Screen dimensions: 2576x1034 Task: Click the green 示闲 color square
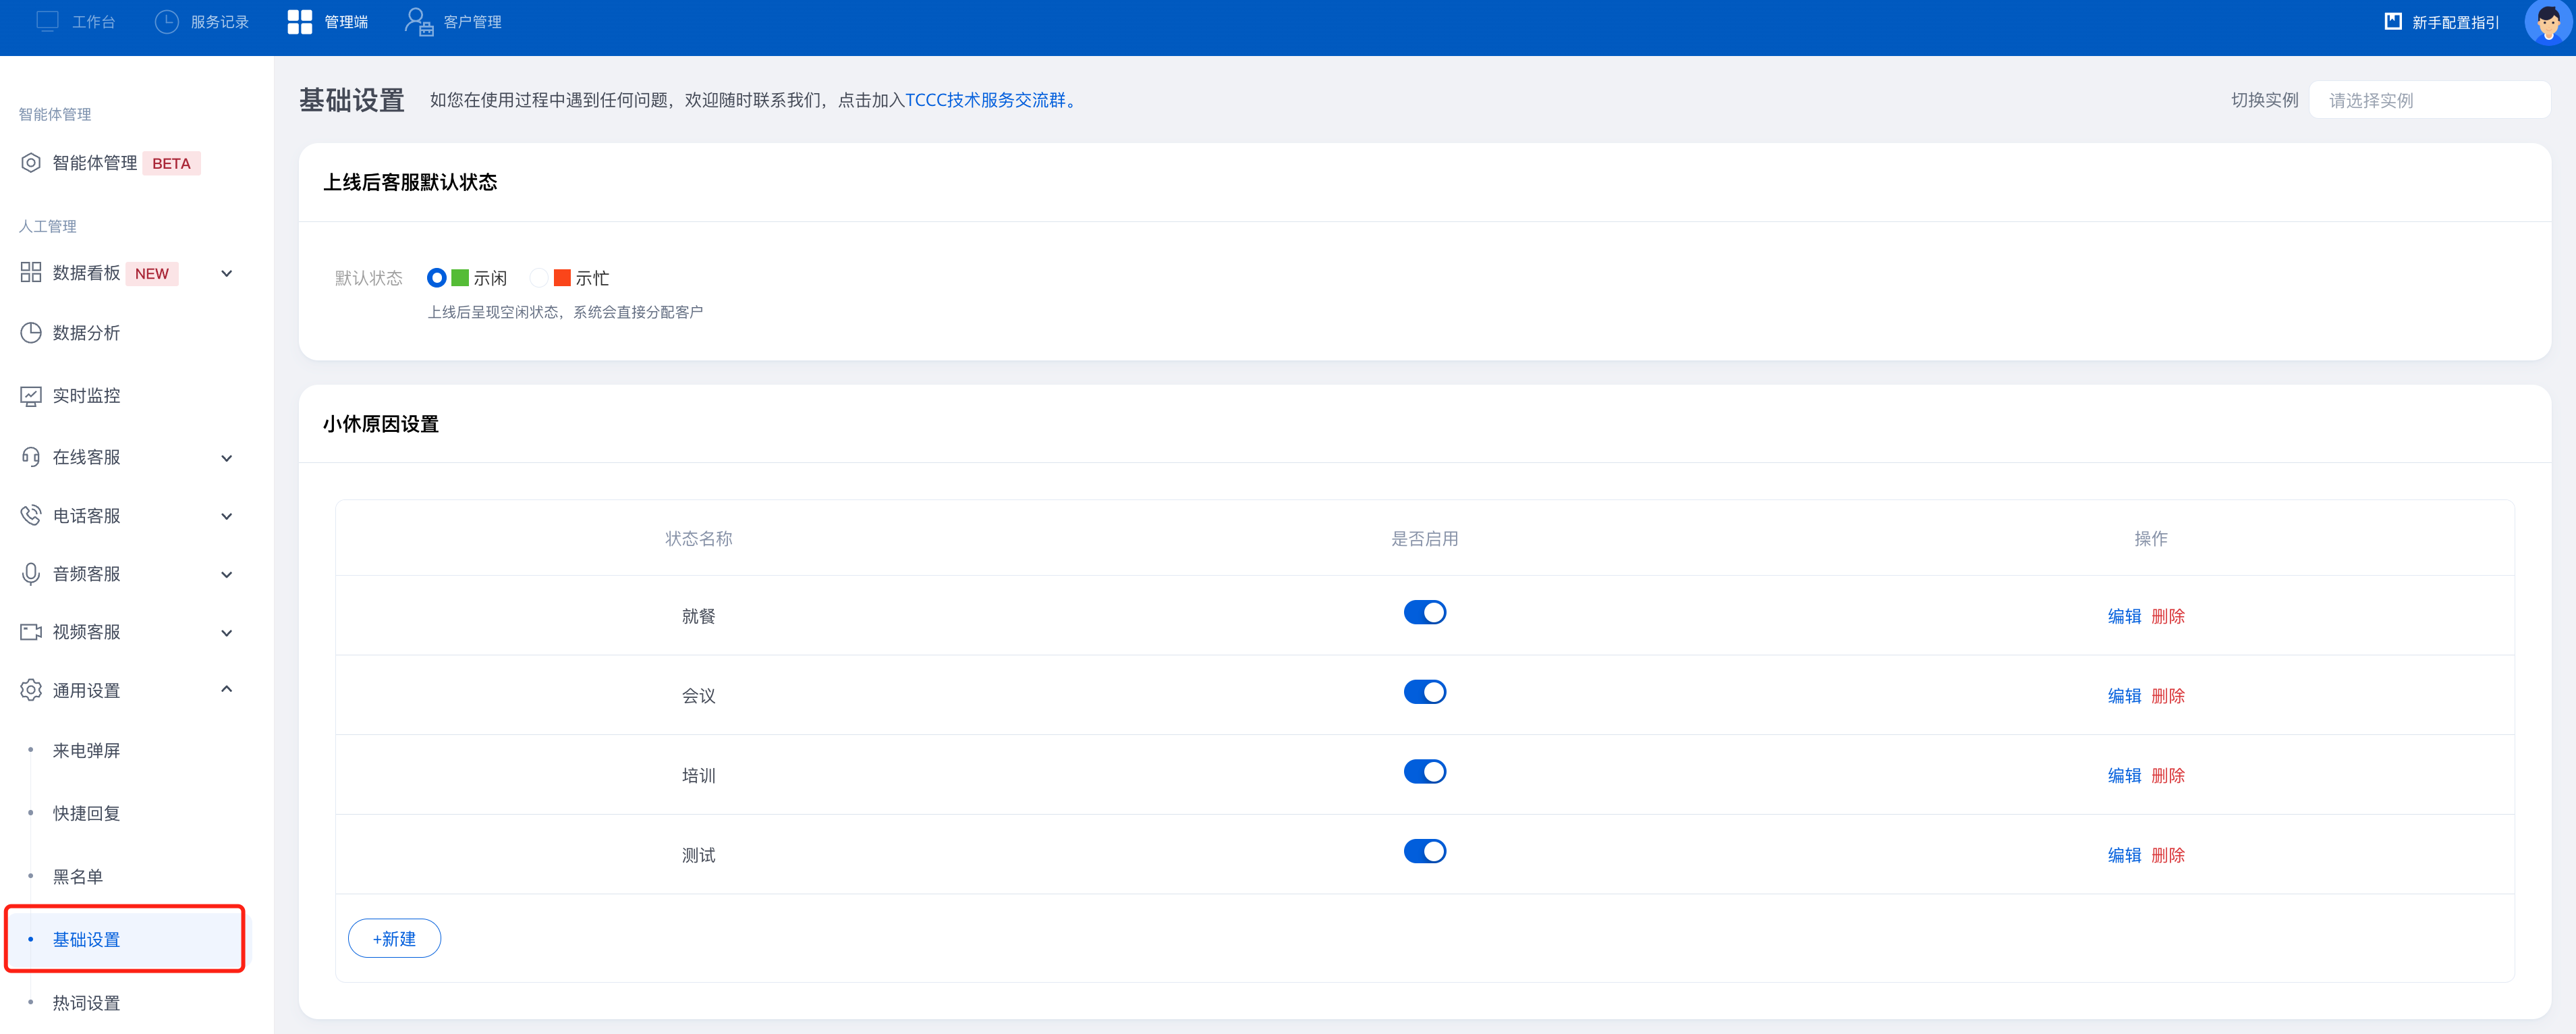pos(460,277)
